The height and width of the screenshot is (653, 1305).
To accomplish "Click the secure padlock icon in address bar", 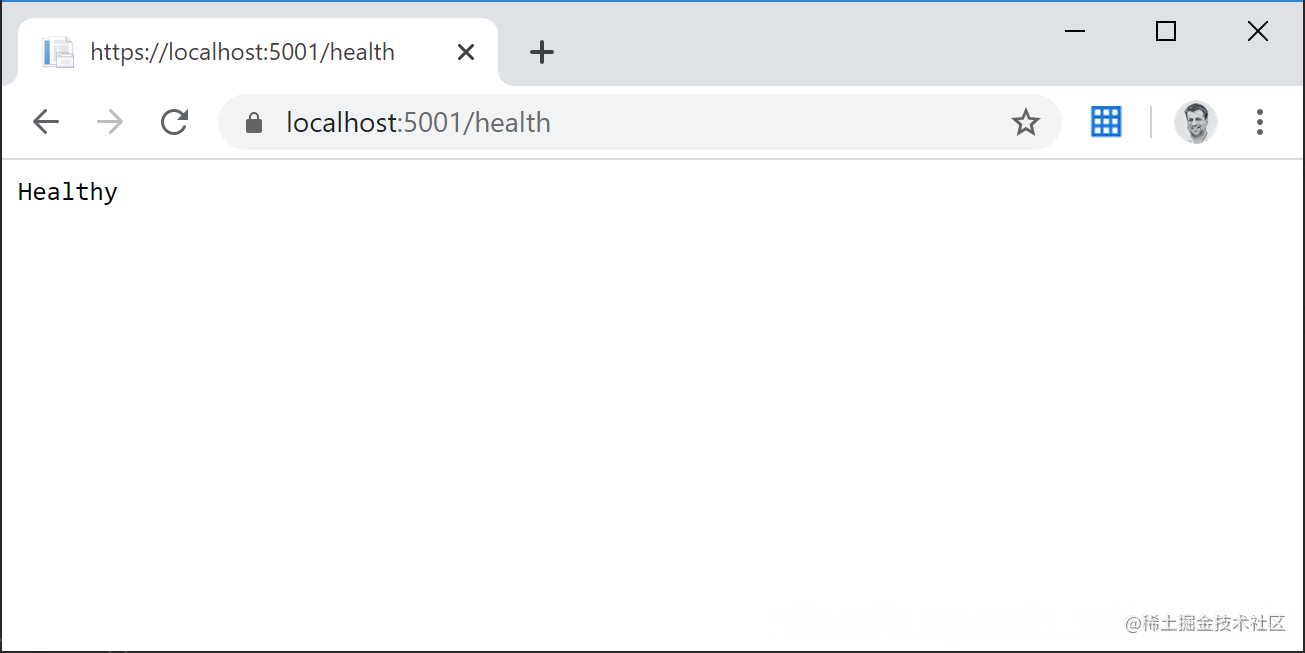I will [253, 121].
